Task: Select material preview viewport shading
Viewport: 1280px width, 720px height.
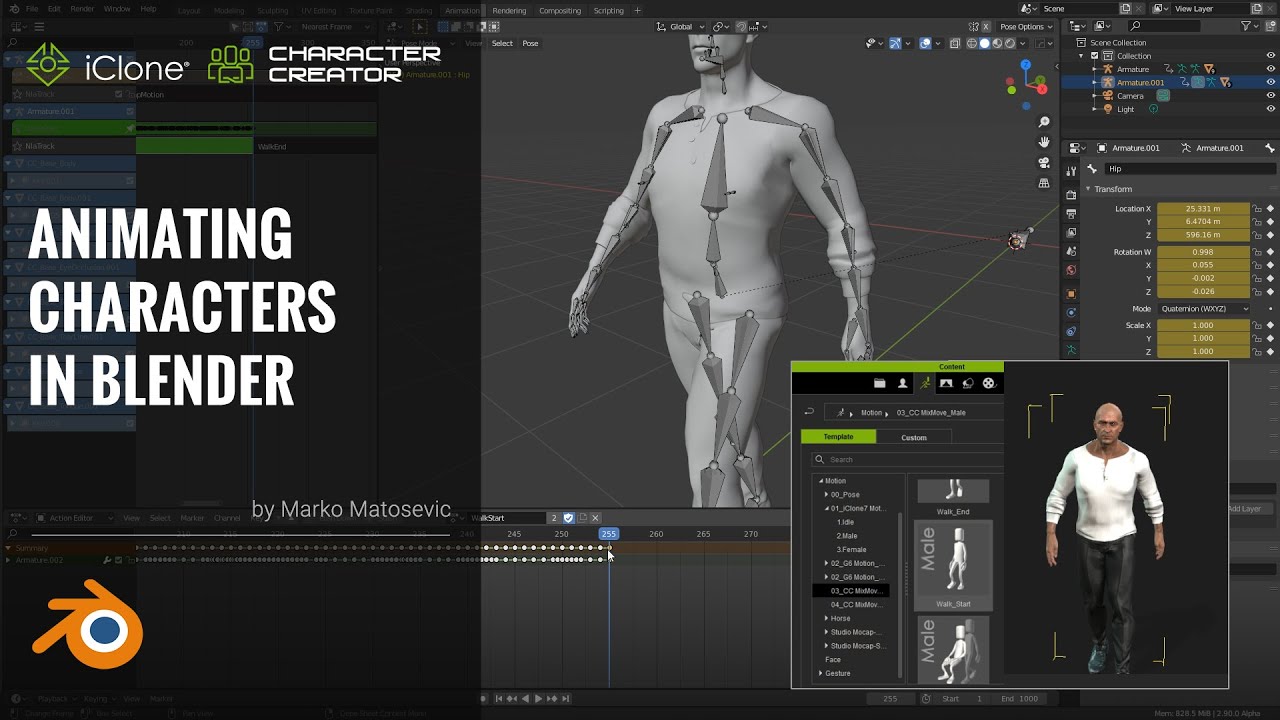Action: pyautogui.click(x=997, y=43)
